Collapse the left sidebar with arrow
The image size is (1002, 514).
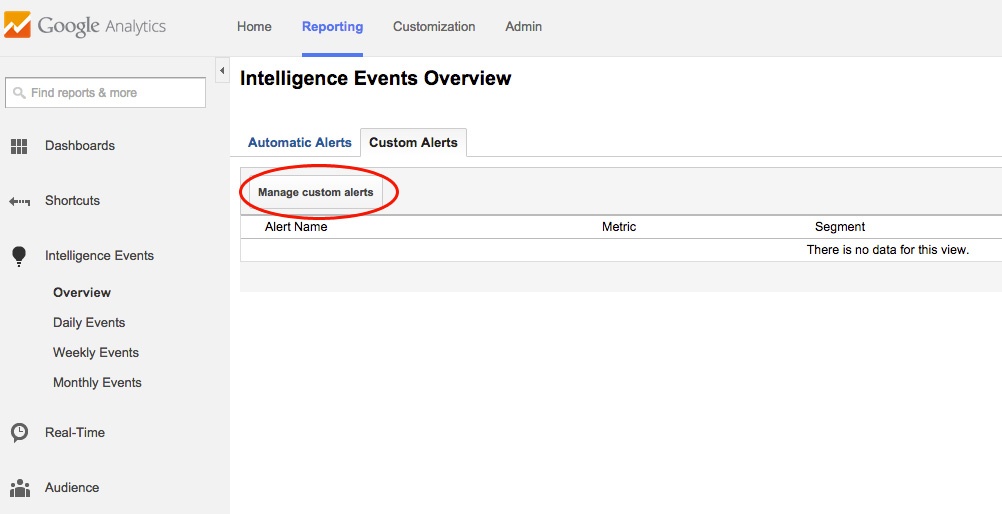coord(222,71)
